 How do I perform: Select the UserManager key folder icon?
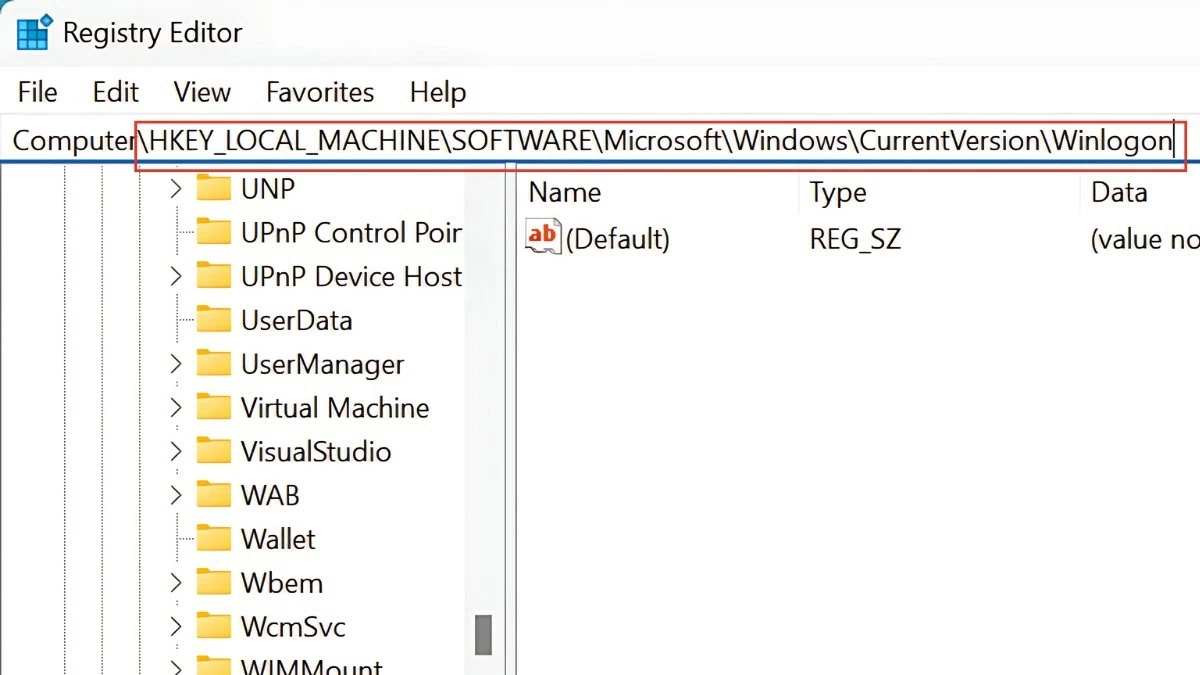[x=215, y=364]
